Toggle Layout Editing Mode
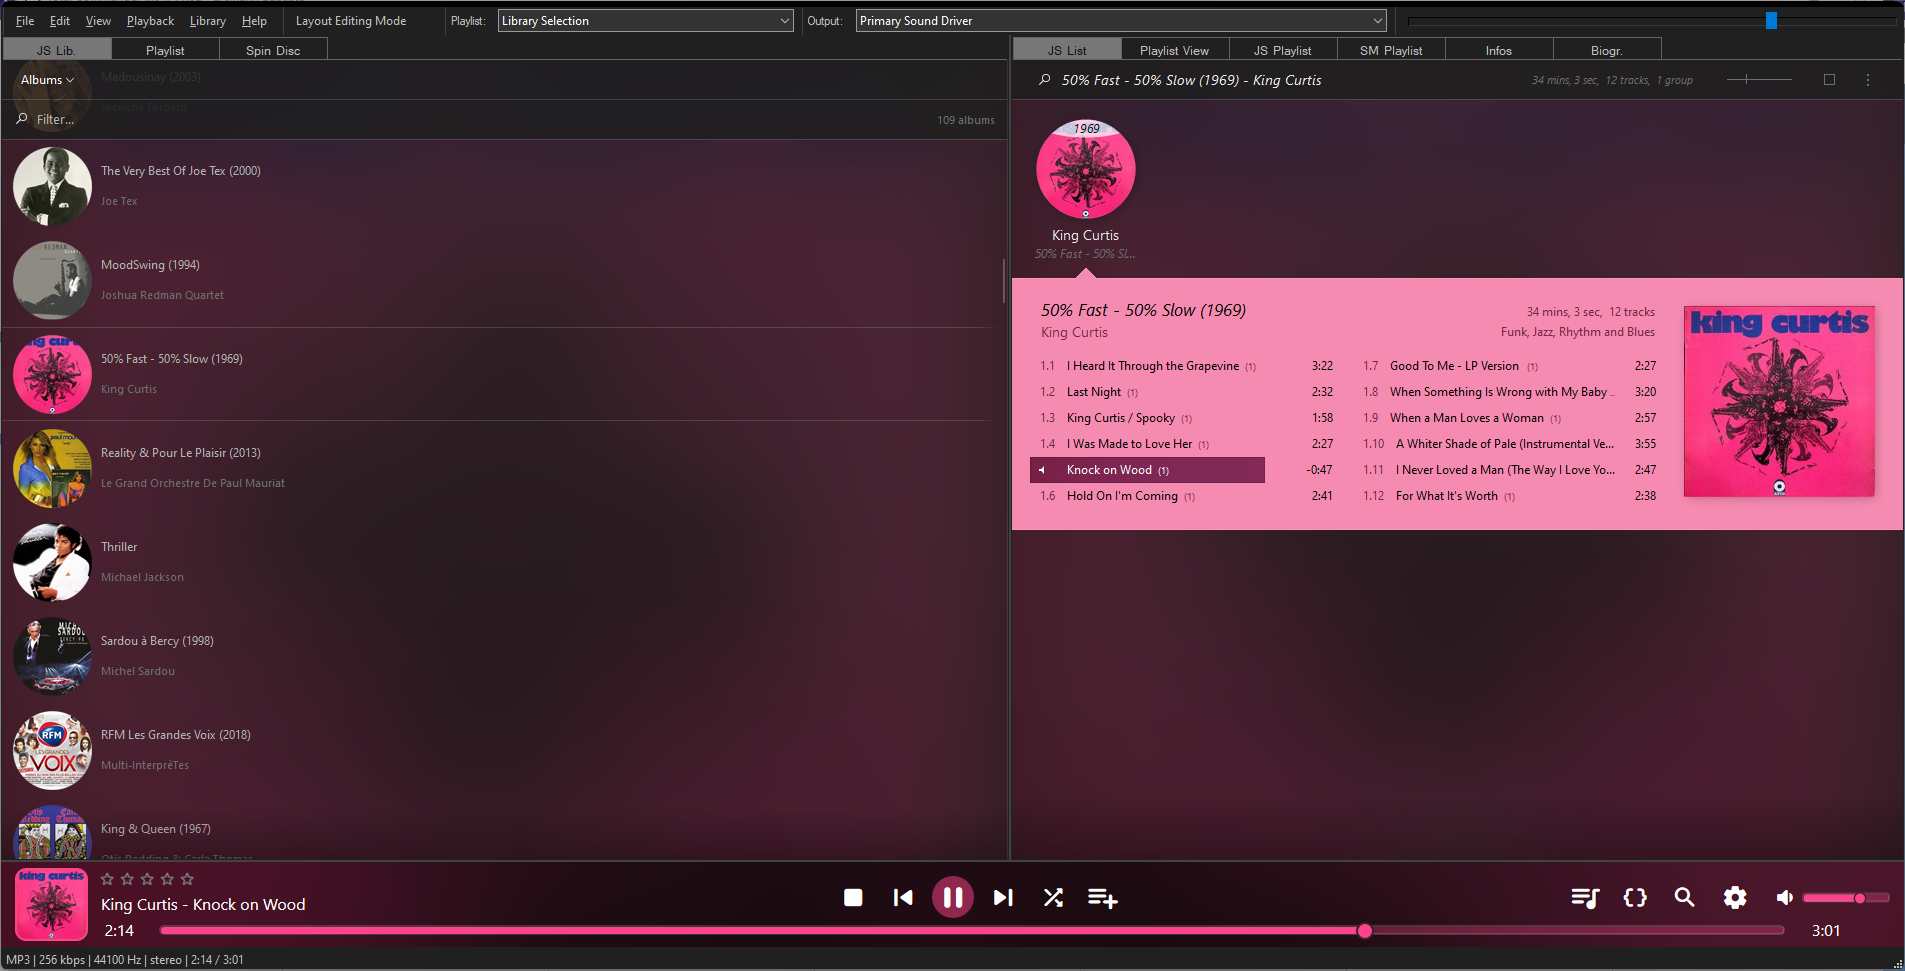This screenshot has height=971, width=1905. point(351,20)
